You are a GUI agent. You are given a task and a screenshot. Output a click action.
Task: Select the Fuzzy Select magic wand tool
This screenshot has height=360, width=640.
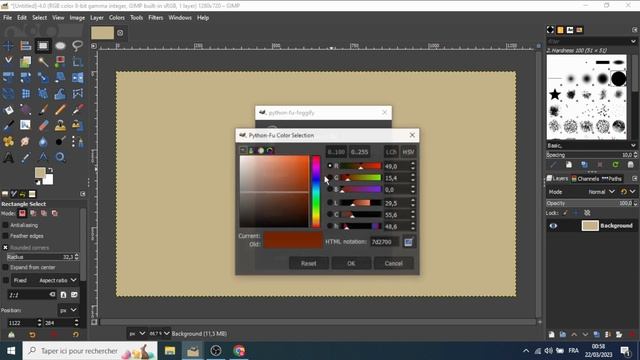(43, 62)
